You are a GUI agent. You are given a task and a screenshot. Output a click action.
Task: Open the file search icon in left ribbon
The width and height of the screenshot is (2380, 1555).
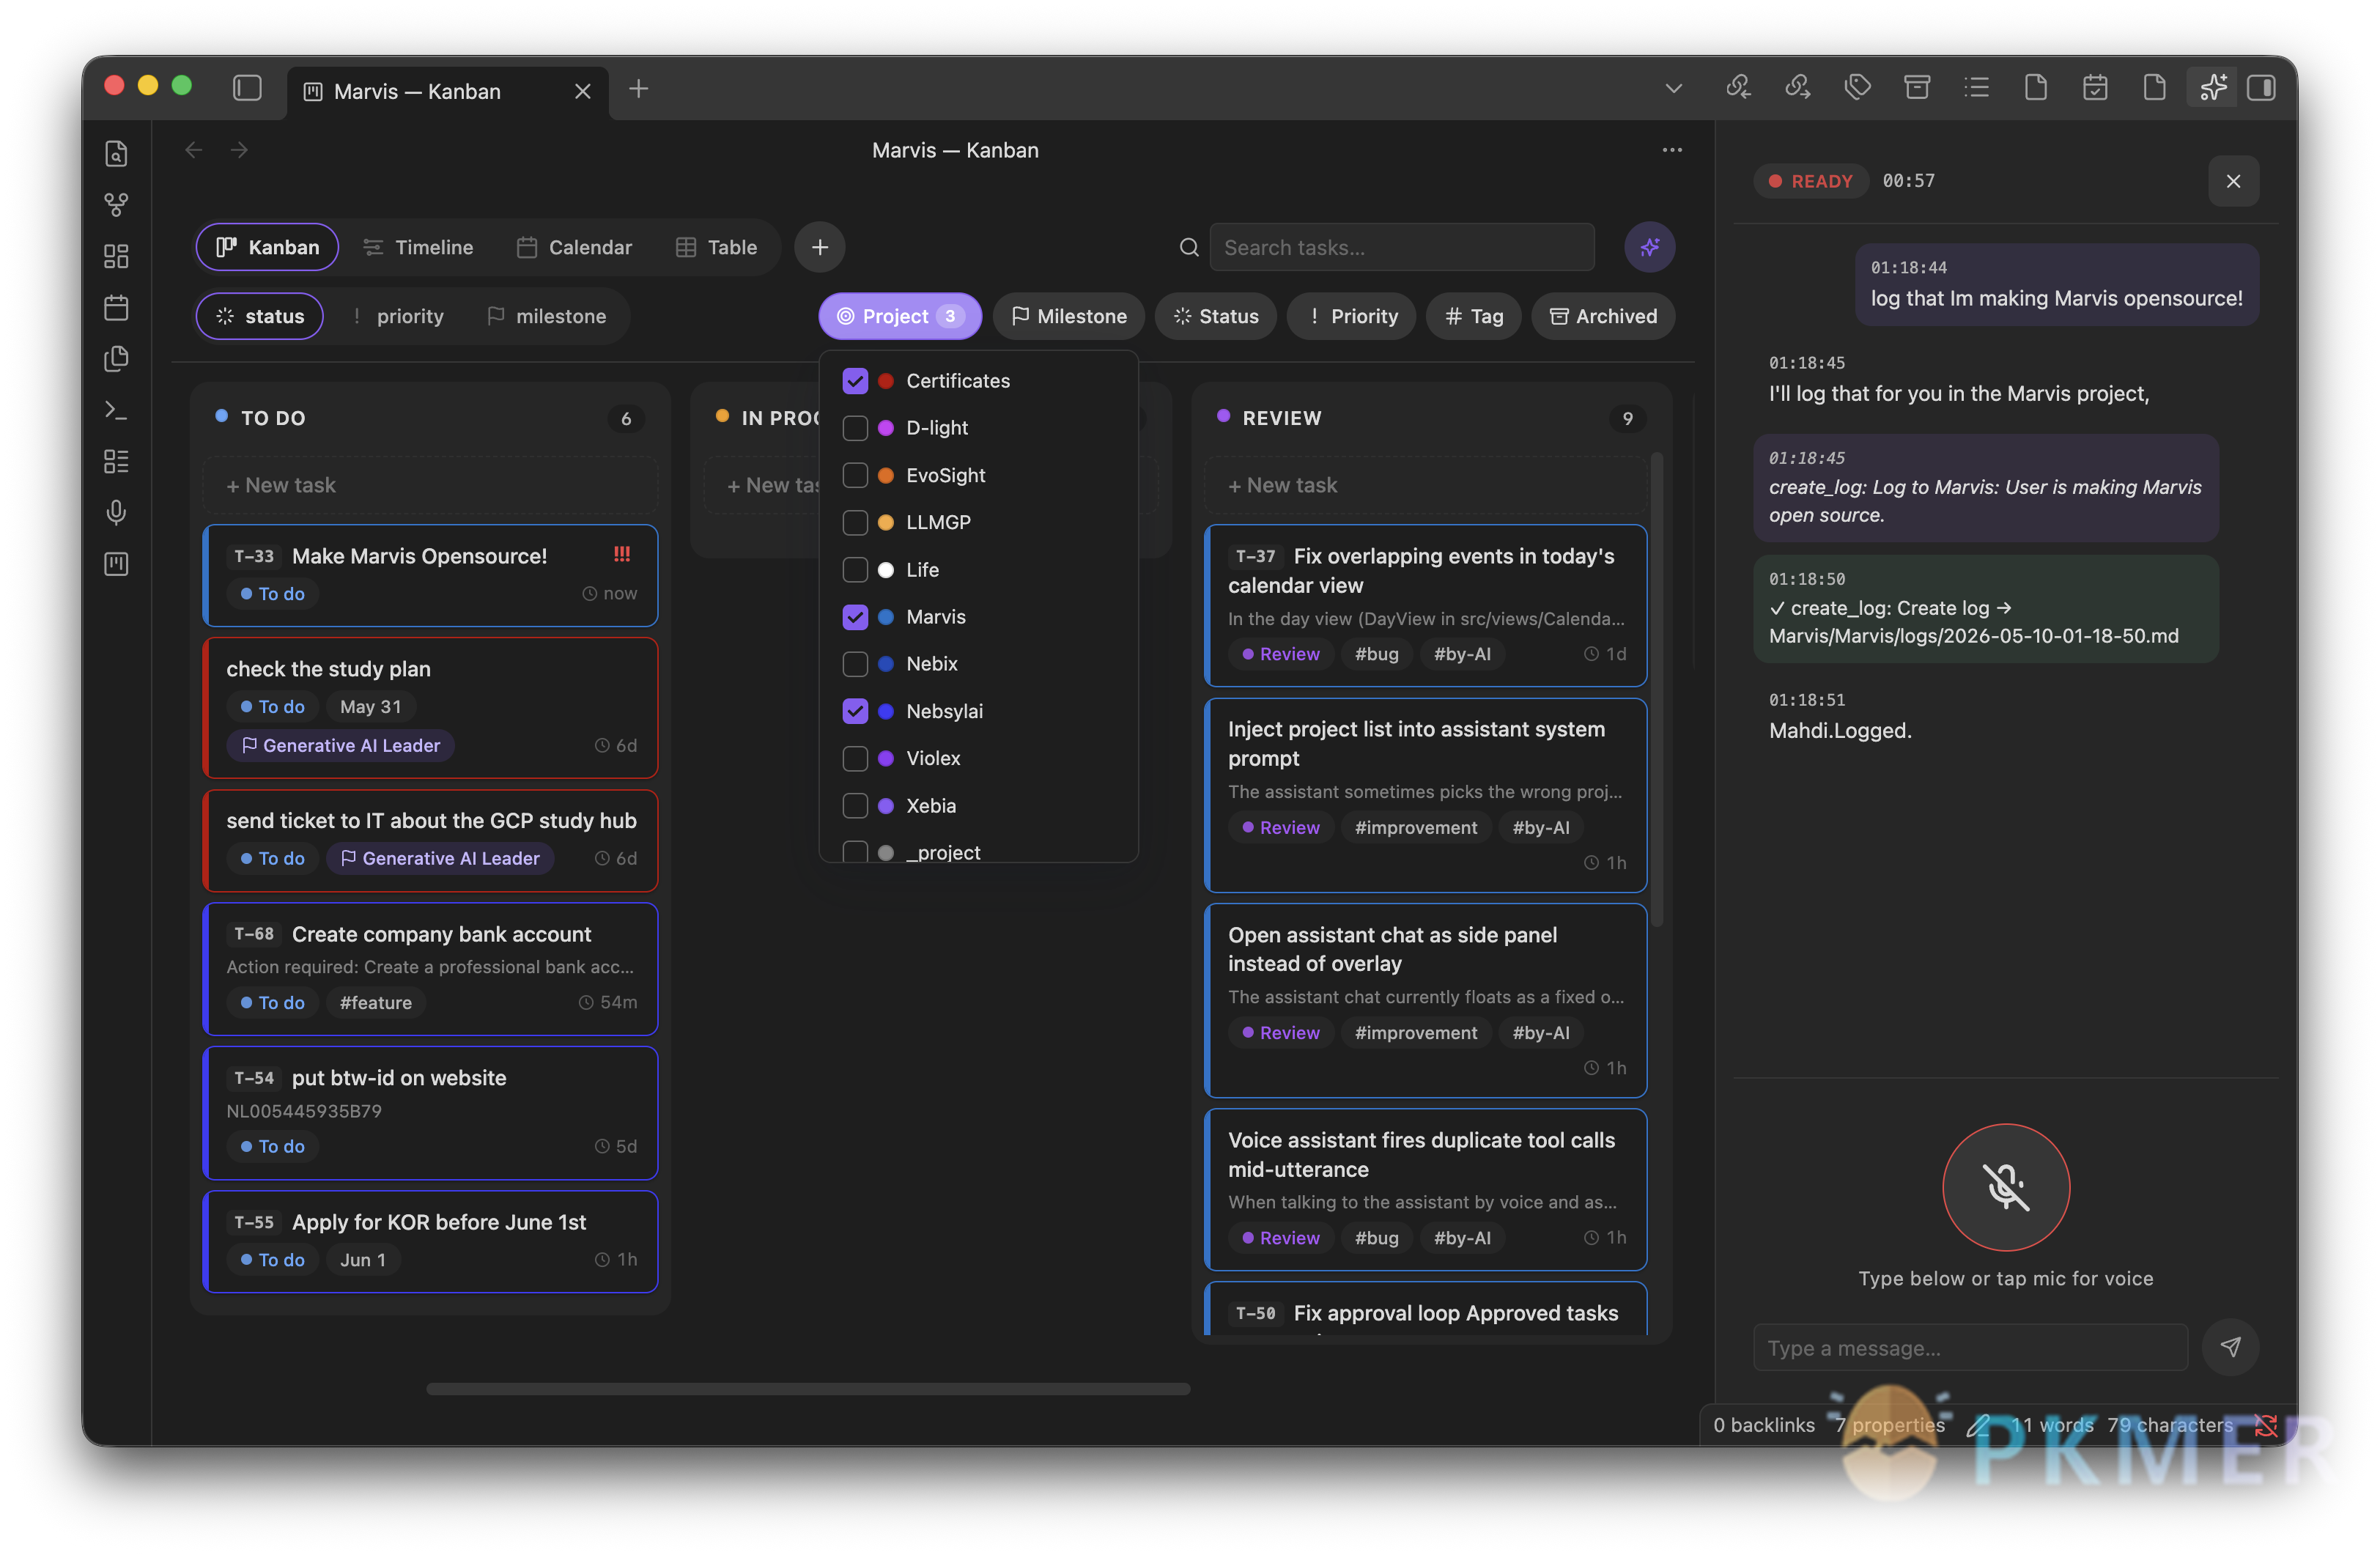[x=116, y=154]
